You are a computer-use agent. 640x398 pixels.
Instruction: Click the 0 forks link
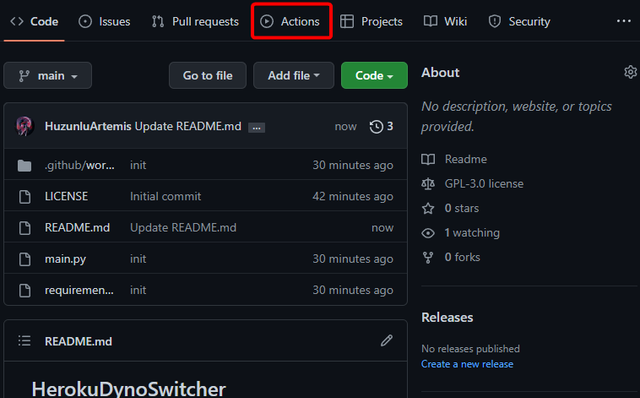click(462, 257)
